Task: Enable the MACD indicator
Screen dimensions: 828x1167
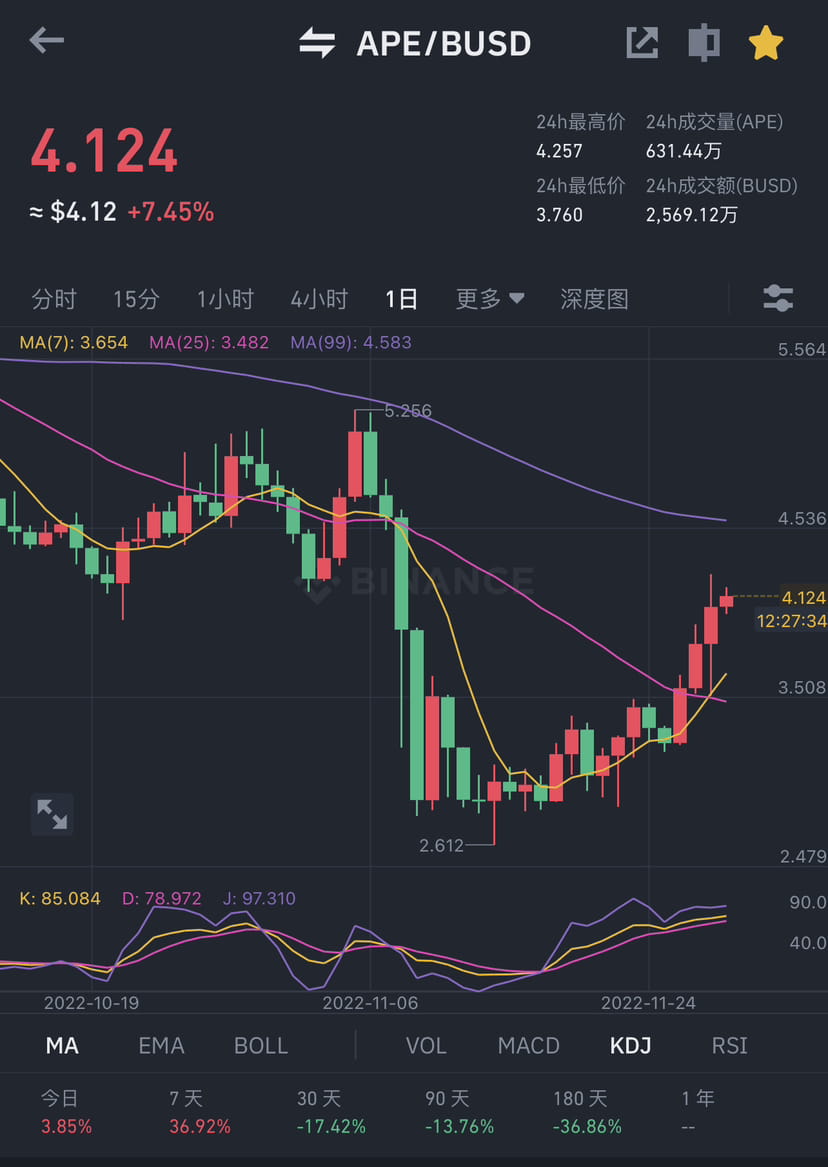Action: (x=528, y=1045)
